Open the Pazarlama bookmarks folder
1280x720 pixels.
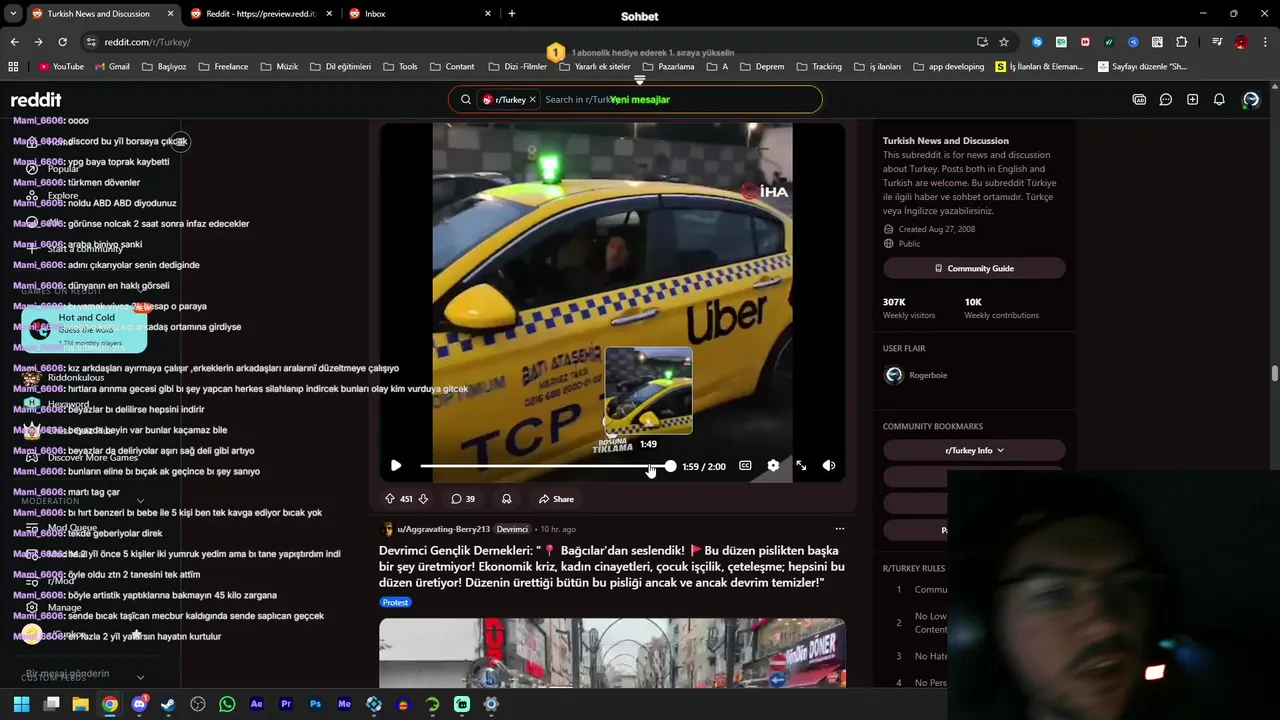tap(668, 67)
